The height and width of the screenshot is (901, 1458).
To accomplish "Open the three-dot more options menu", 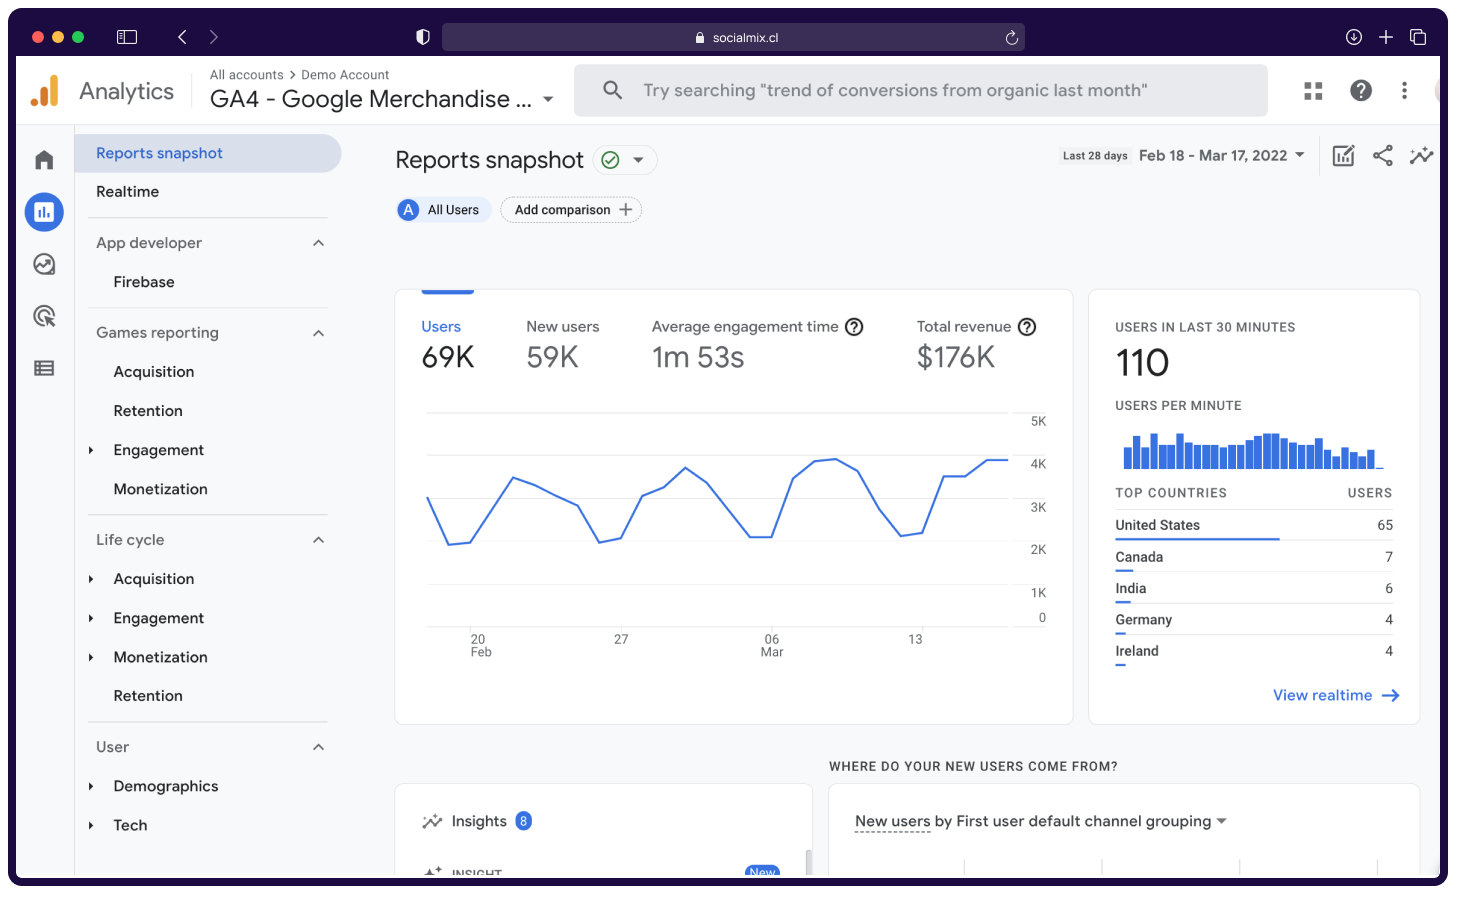I will tap(1404, 91).
